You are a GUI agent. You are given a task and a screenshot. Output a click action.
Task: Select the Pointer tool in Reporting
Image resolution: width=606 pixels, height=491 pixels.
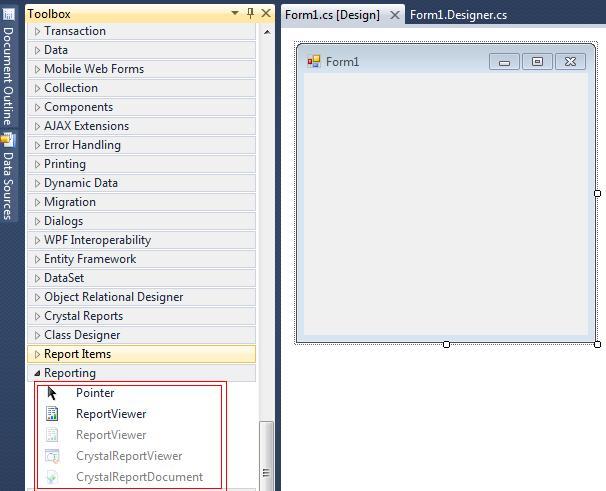(x=52, y=393)
